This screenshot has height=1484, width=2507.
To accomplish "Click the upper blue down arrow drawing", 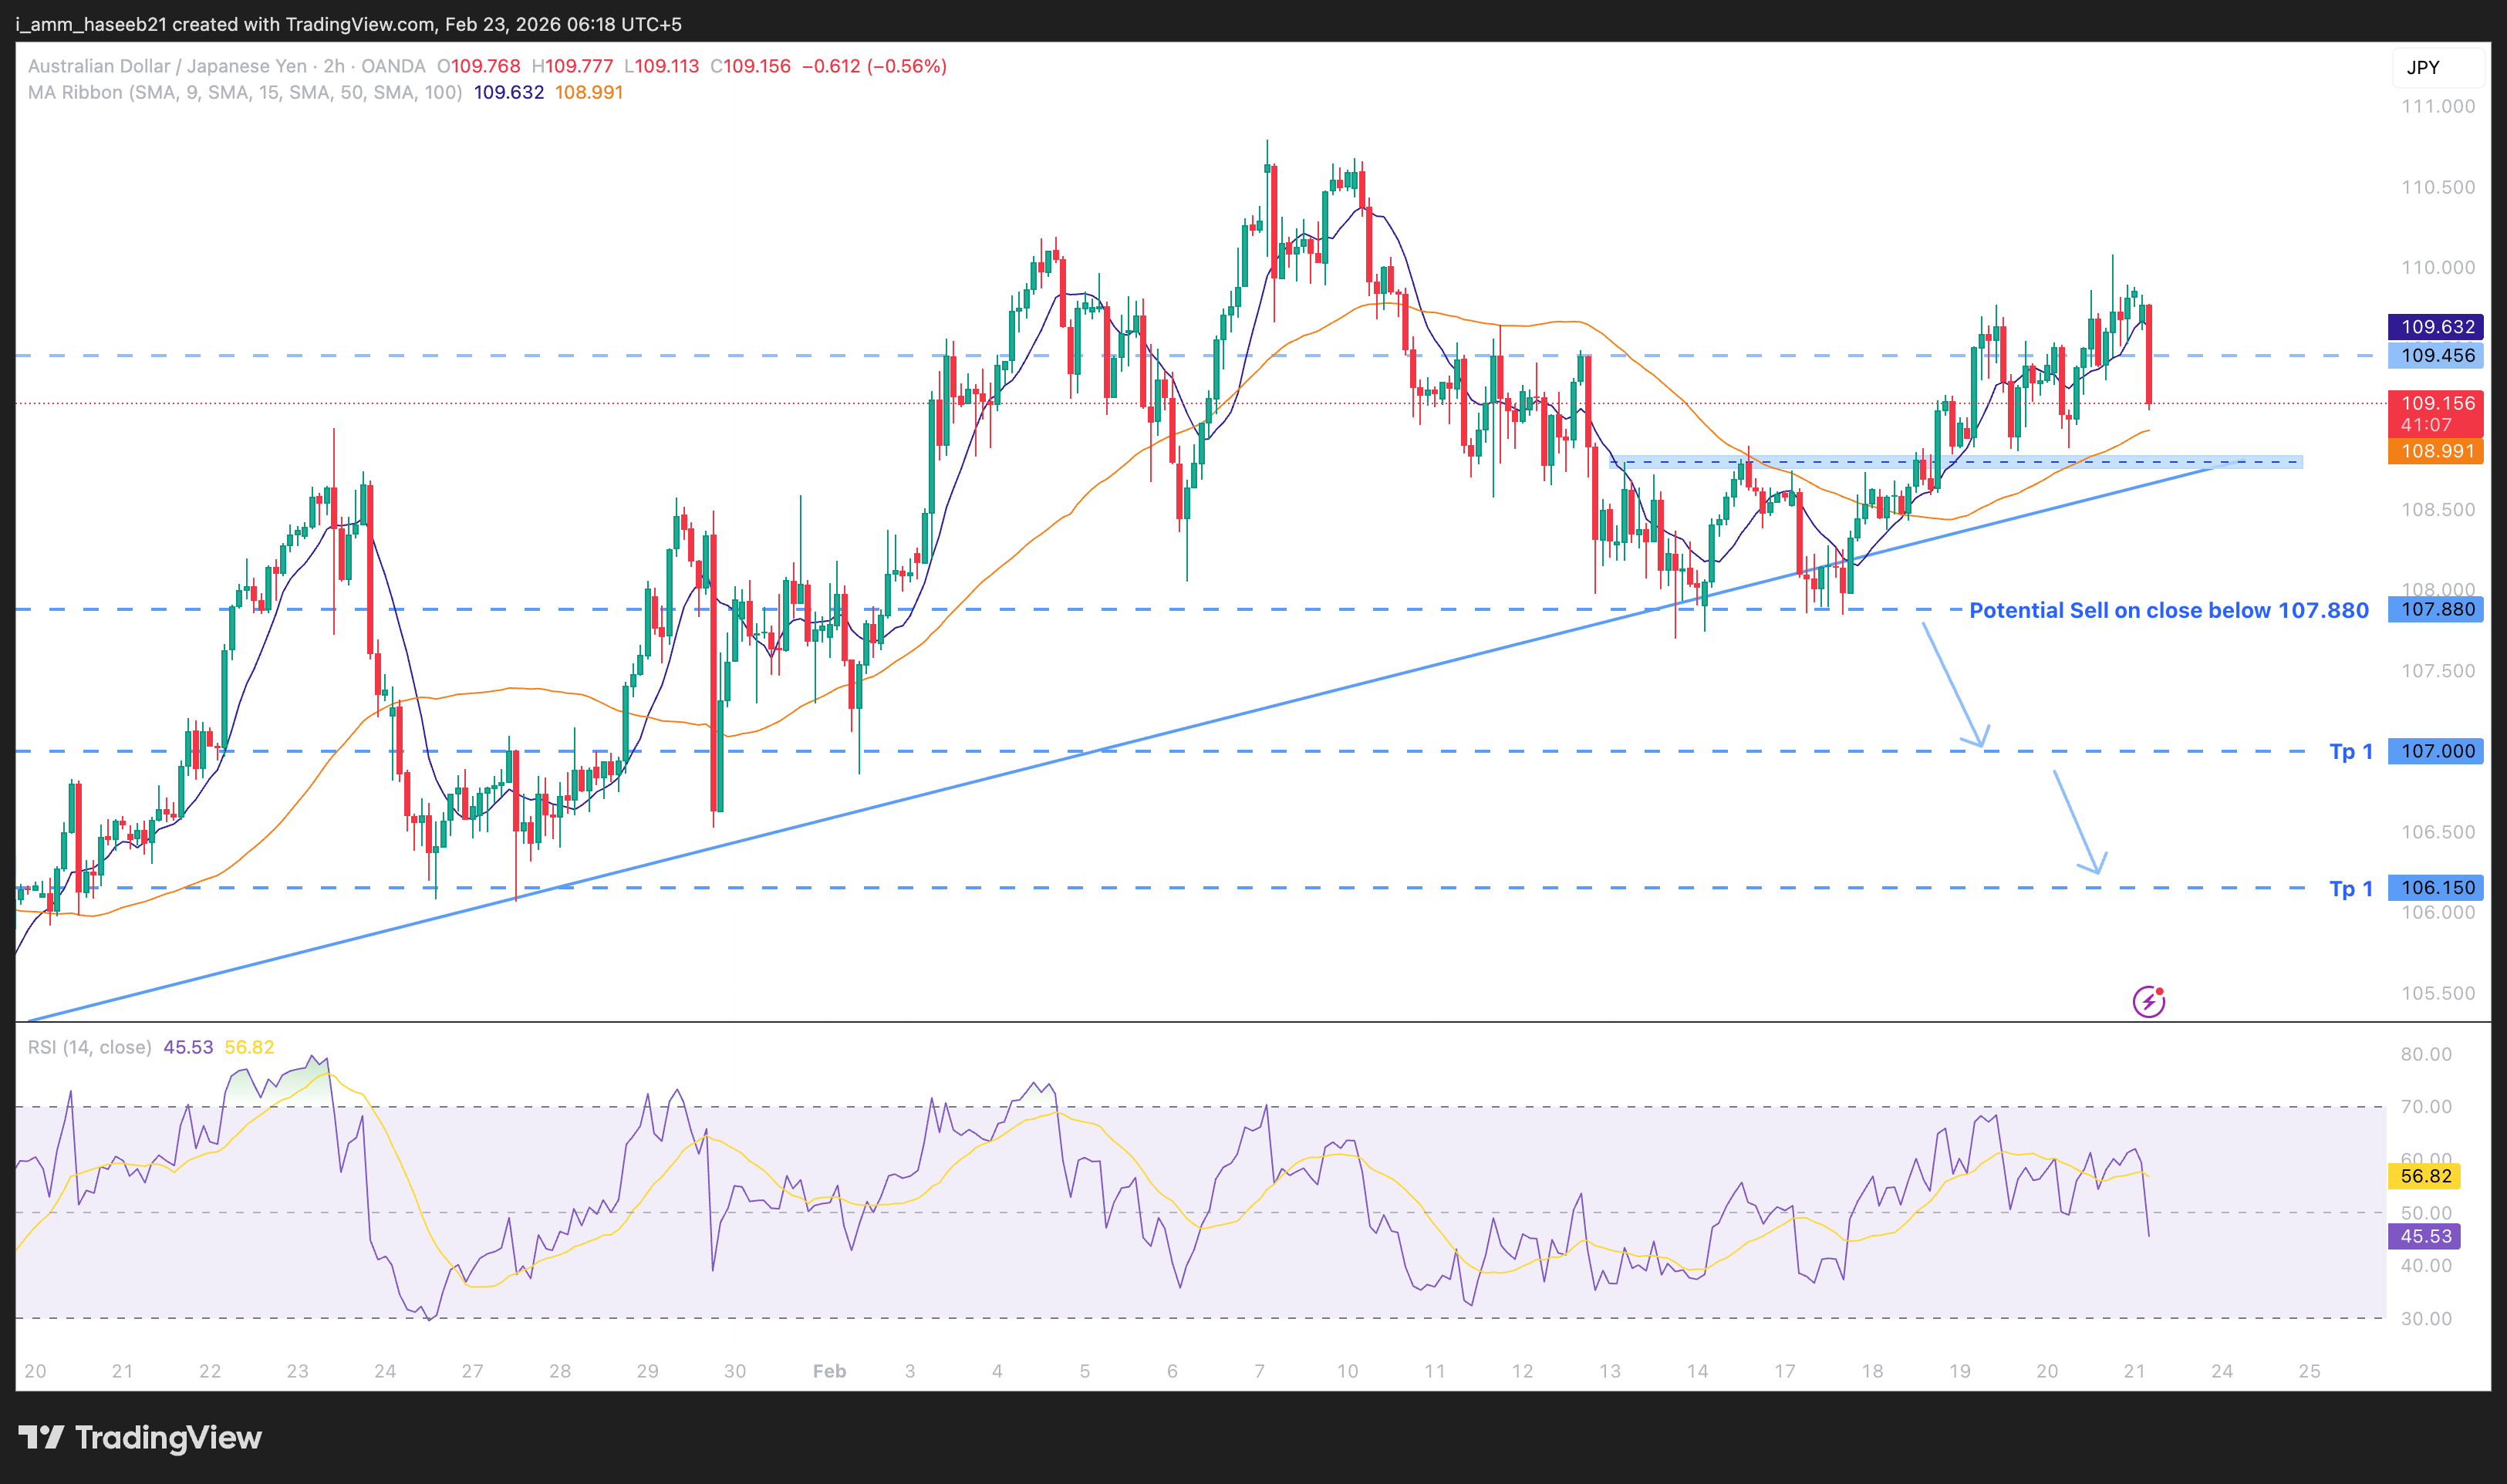I will pos(1953,685).
